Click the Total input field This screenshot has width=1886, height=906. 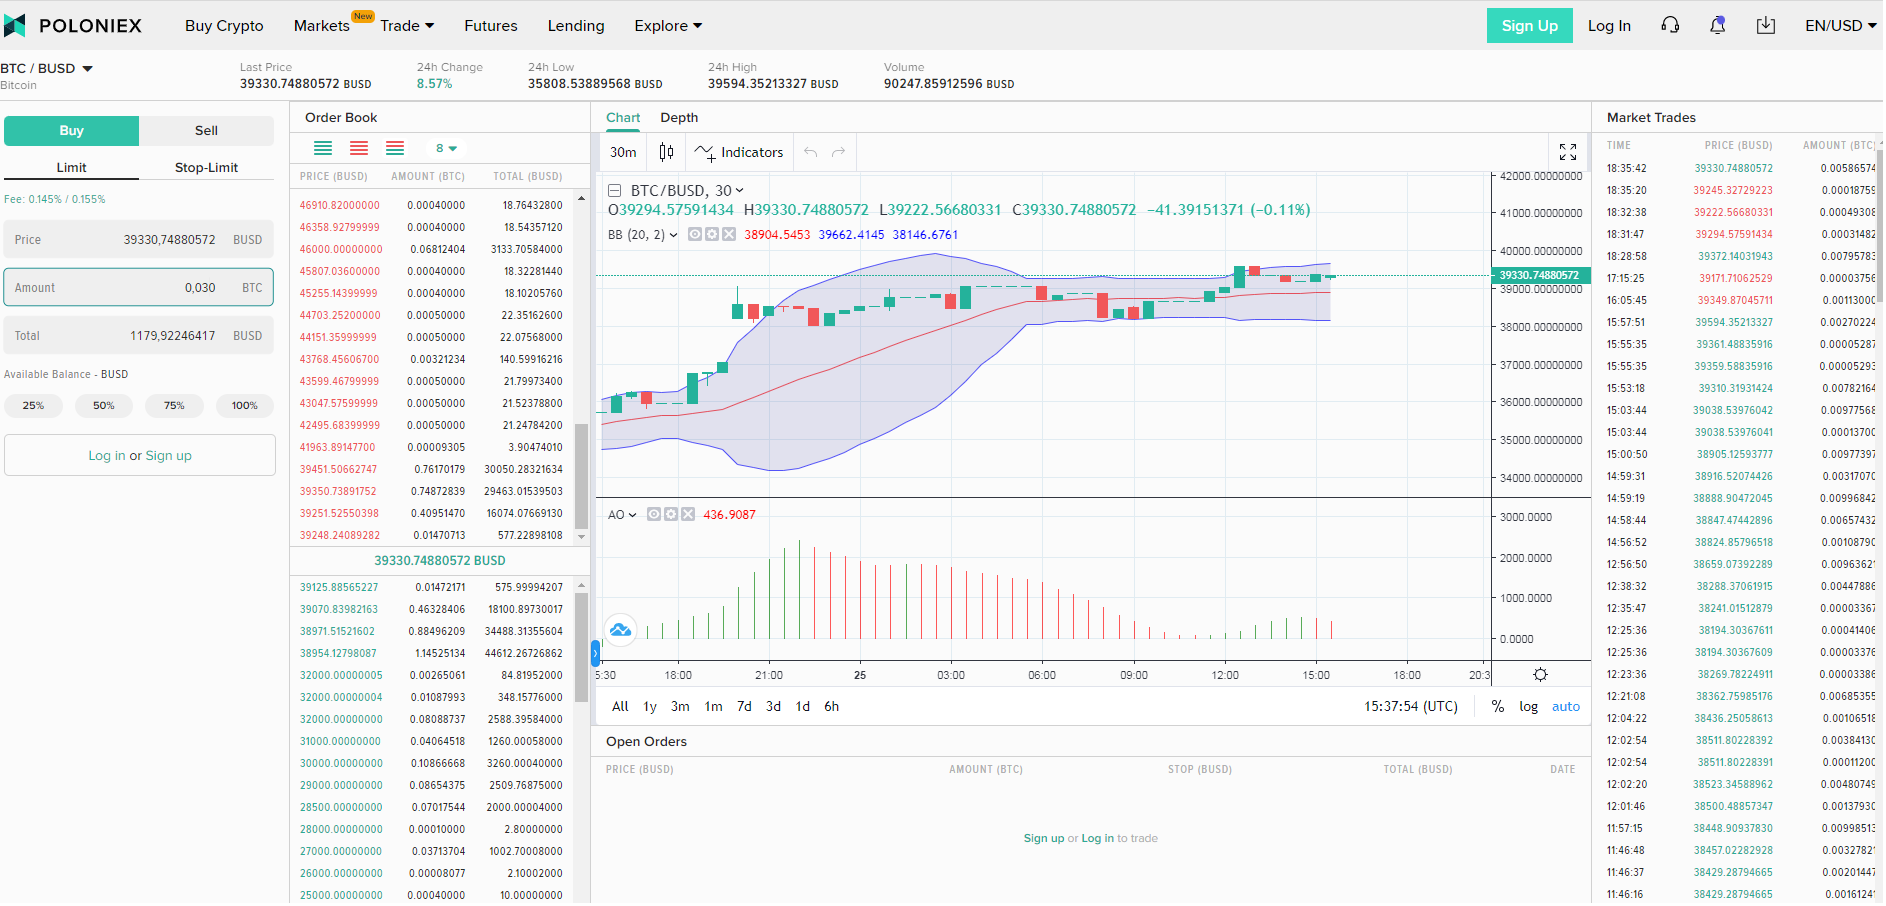click(139, 336)
